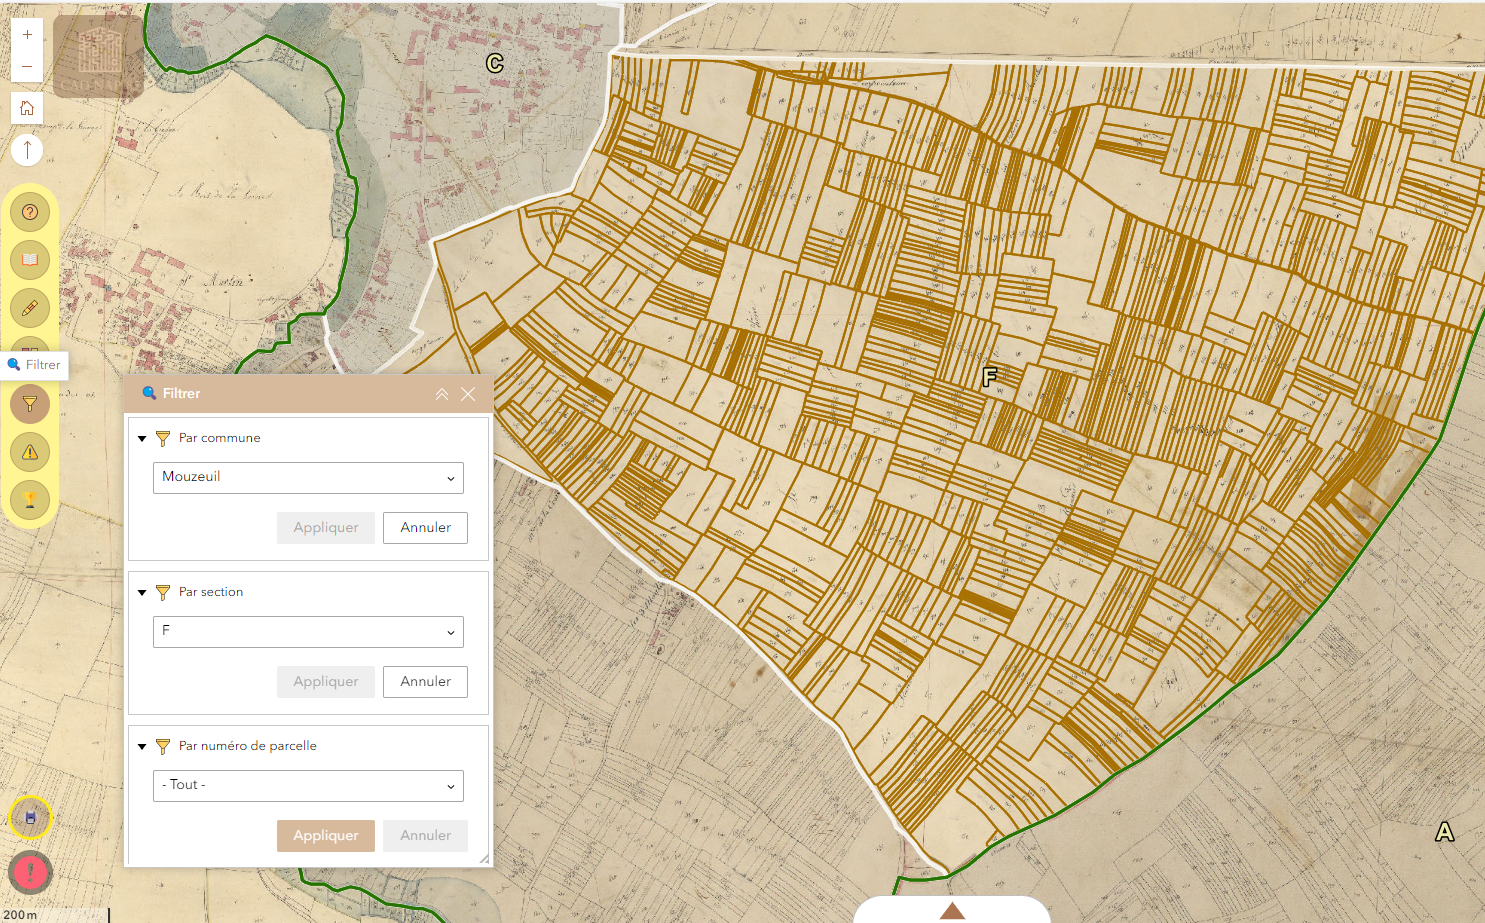Minimize the Filtrer panel with double chevron
Image resolution: width=1485 pixels, height=923 pixels.
pos(441,394)
